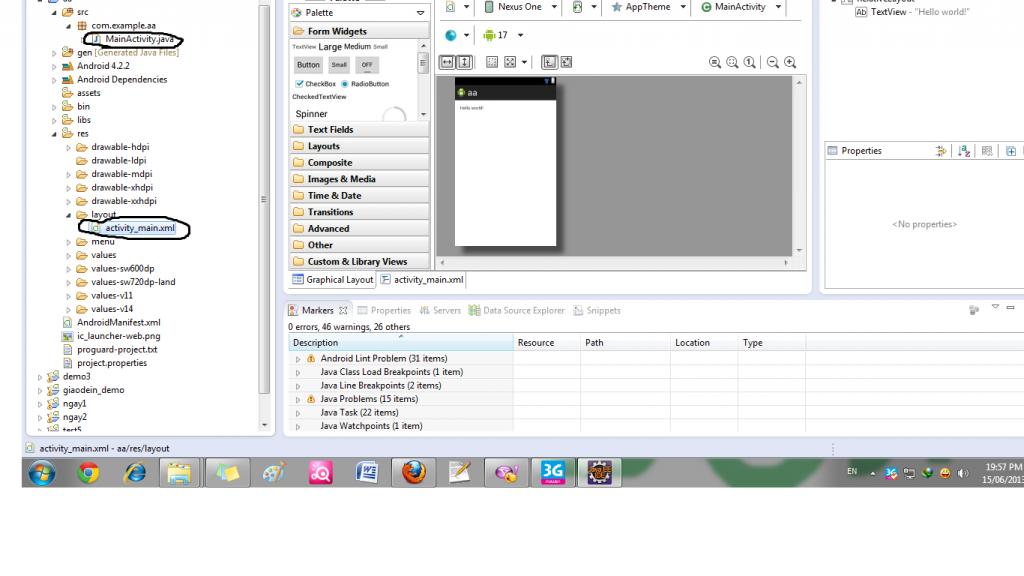Open the Images & Media palette category
The image size is (1024, 576).
click(x=359, y=179)
